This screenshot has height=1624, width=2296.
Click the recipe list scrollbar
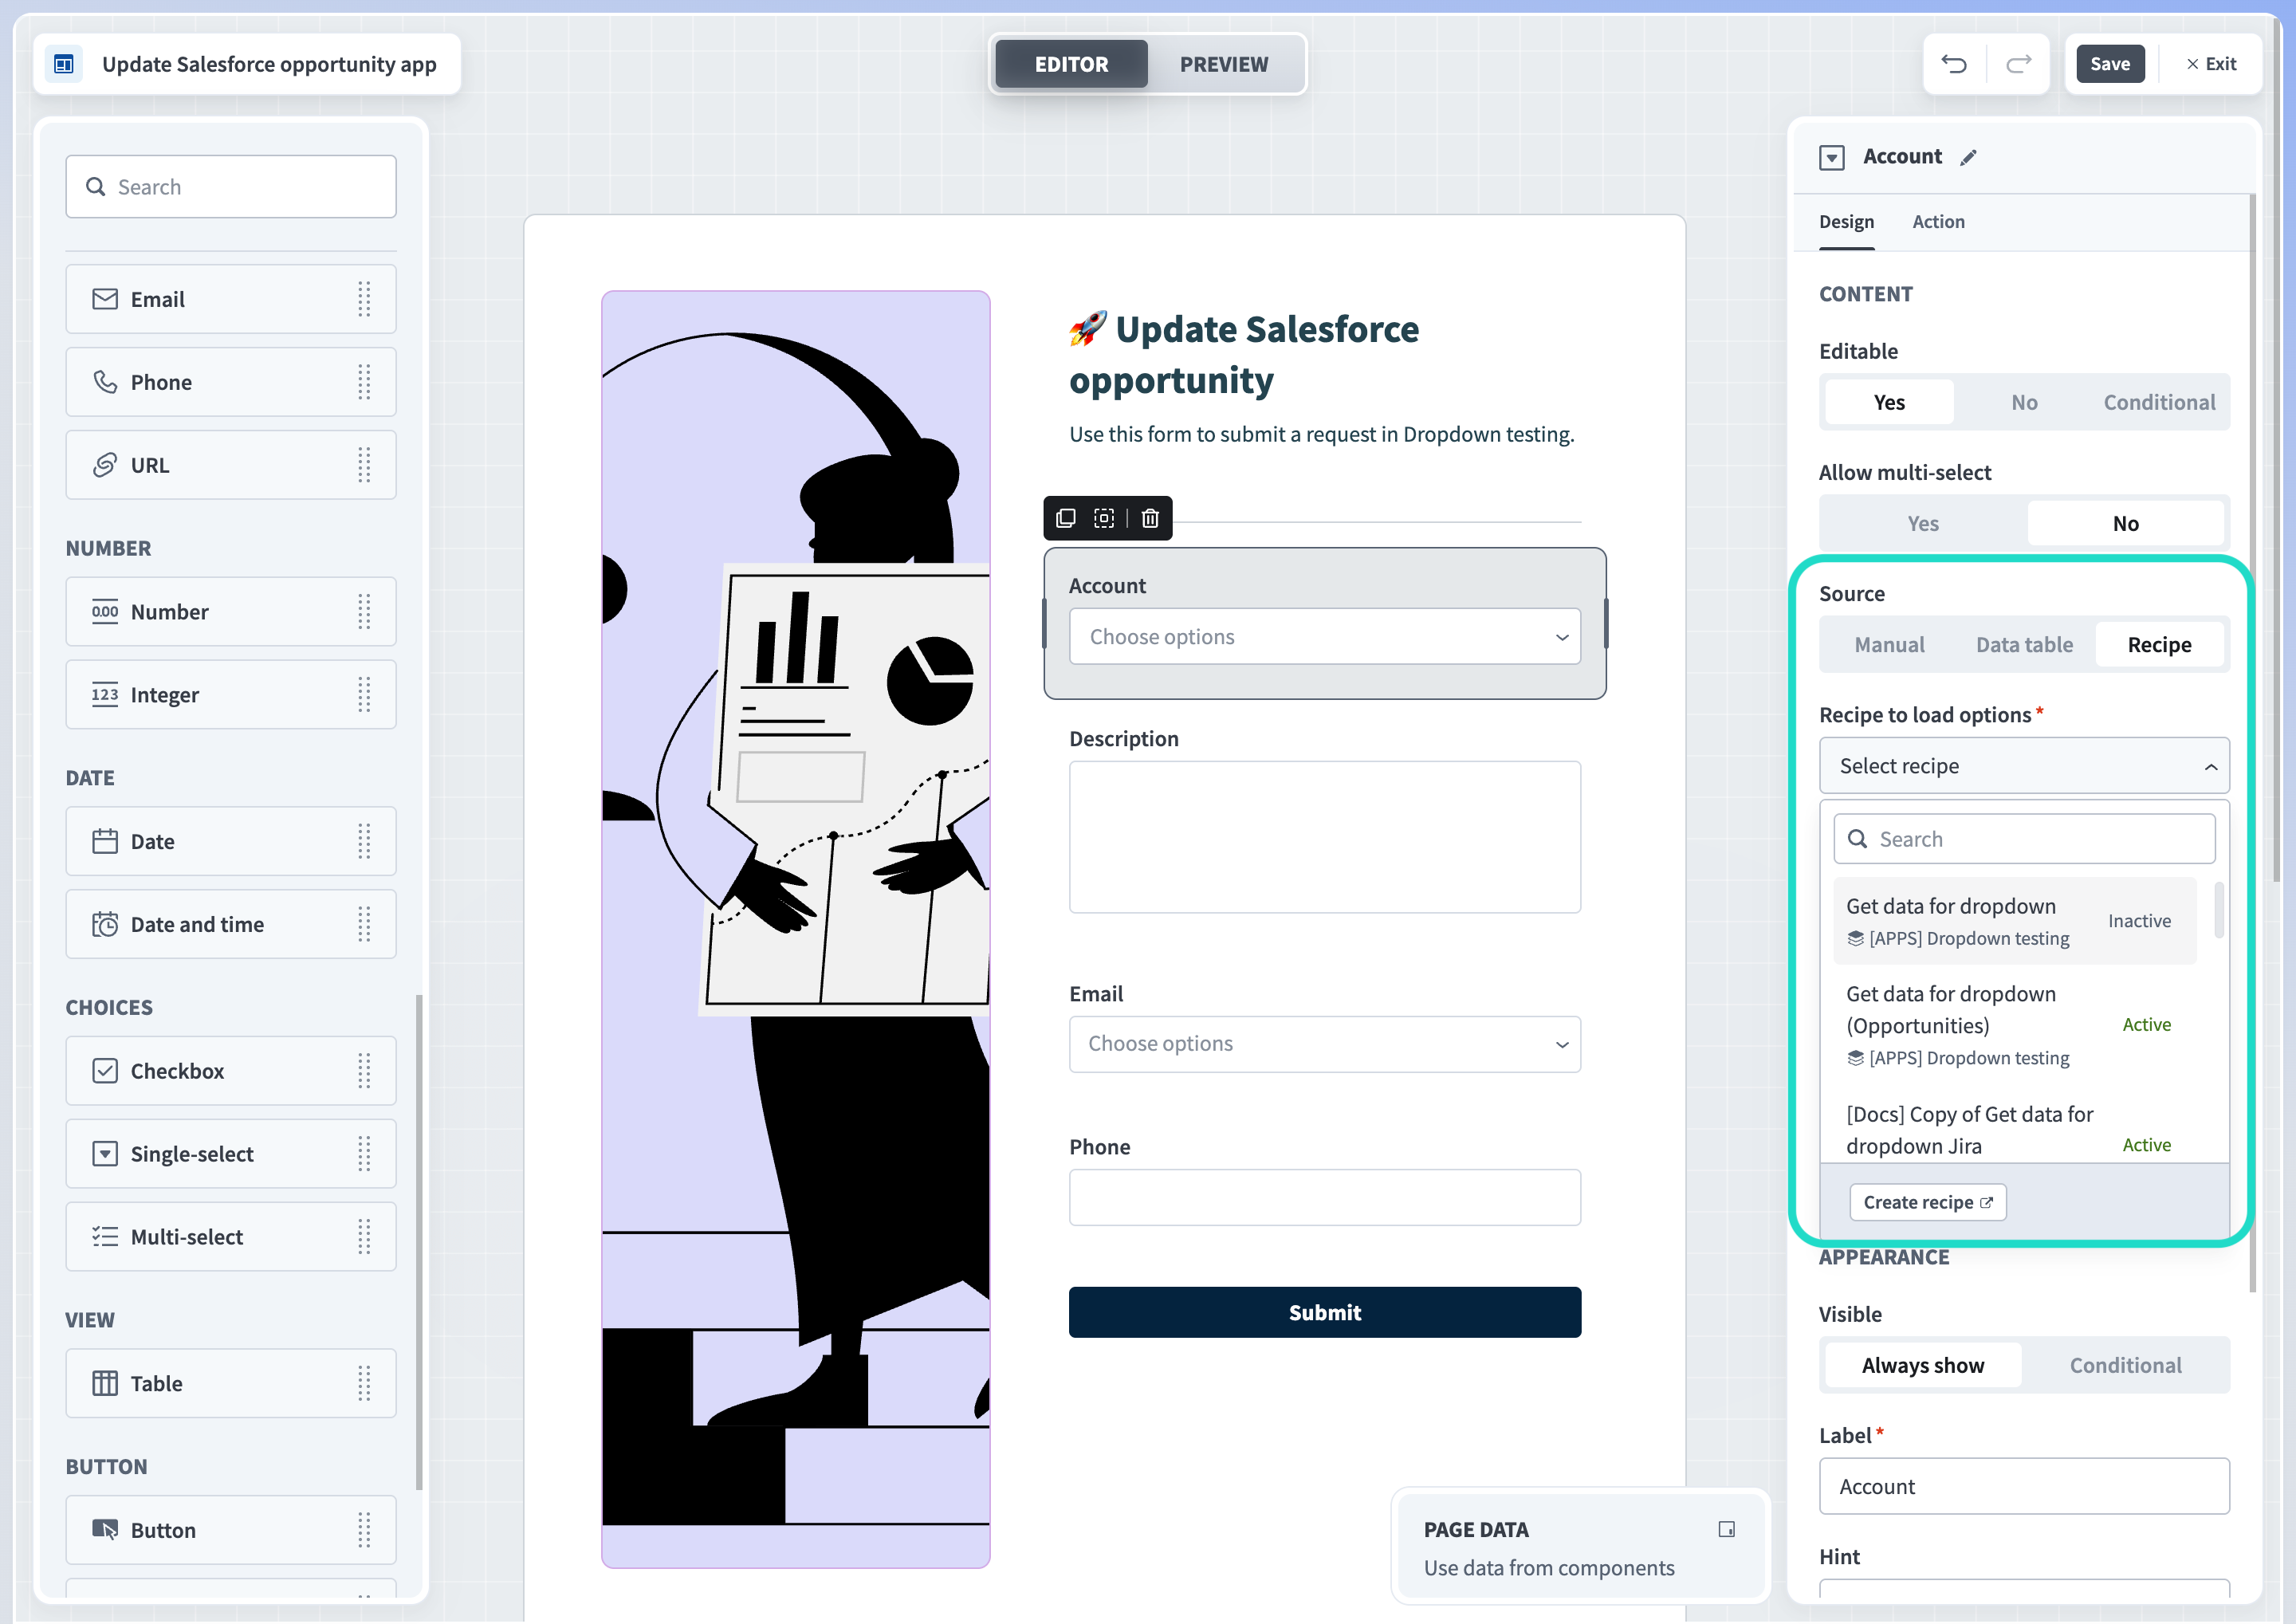[2219, 910]
